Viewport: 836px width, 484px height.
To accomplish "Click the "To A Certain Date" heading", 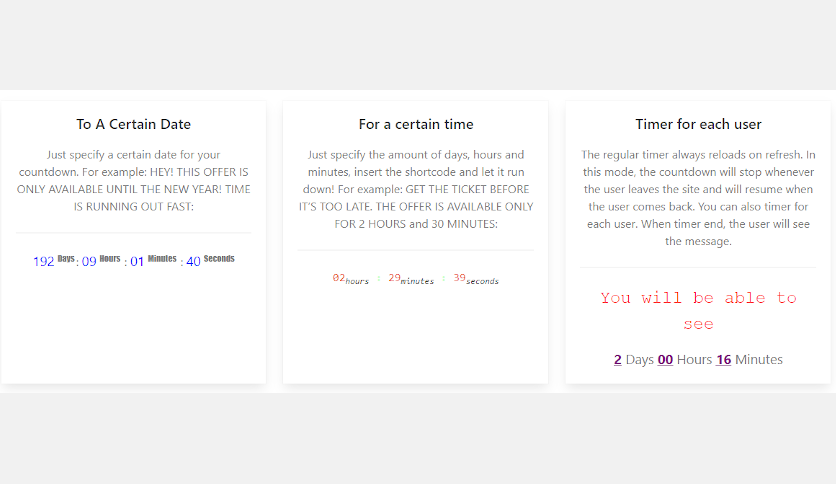I will click(x=133, y=125).
